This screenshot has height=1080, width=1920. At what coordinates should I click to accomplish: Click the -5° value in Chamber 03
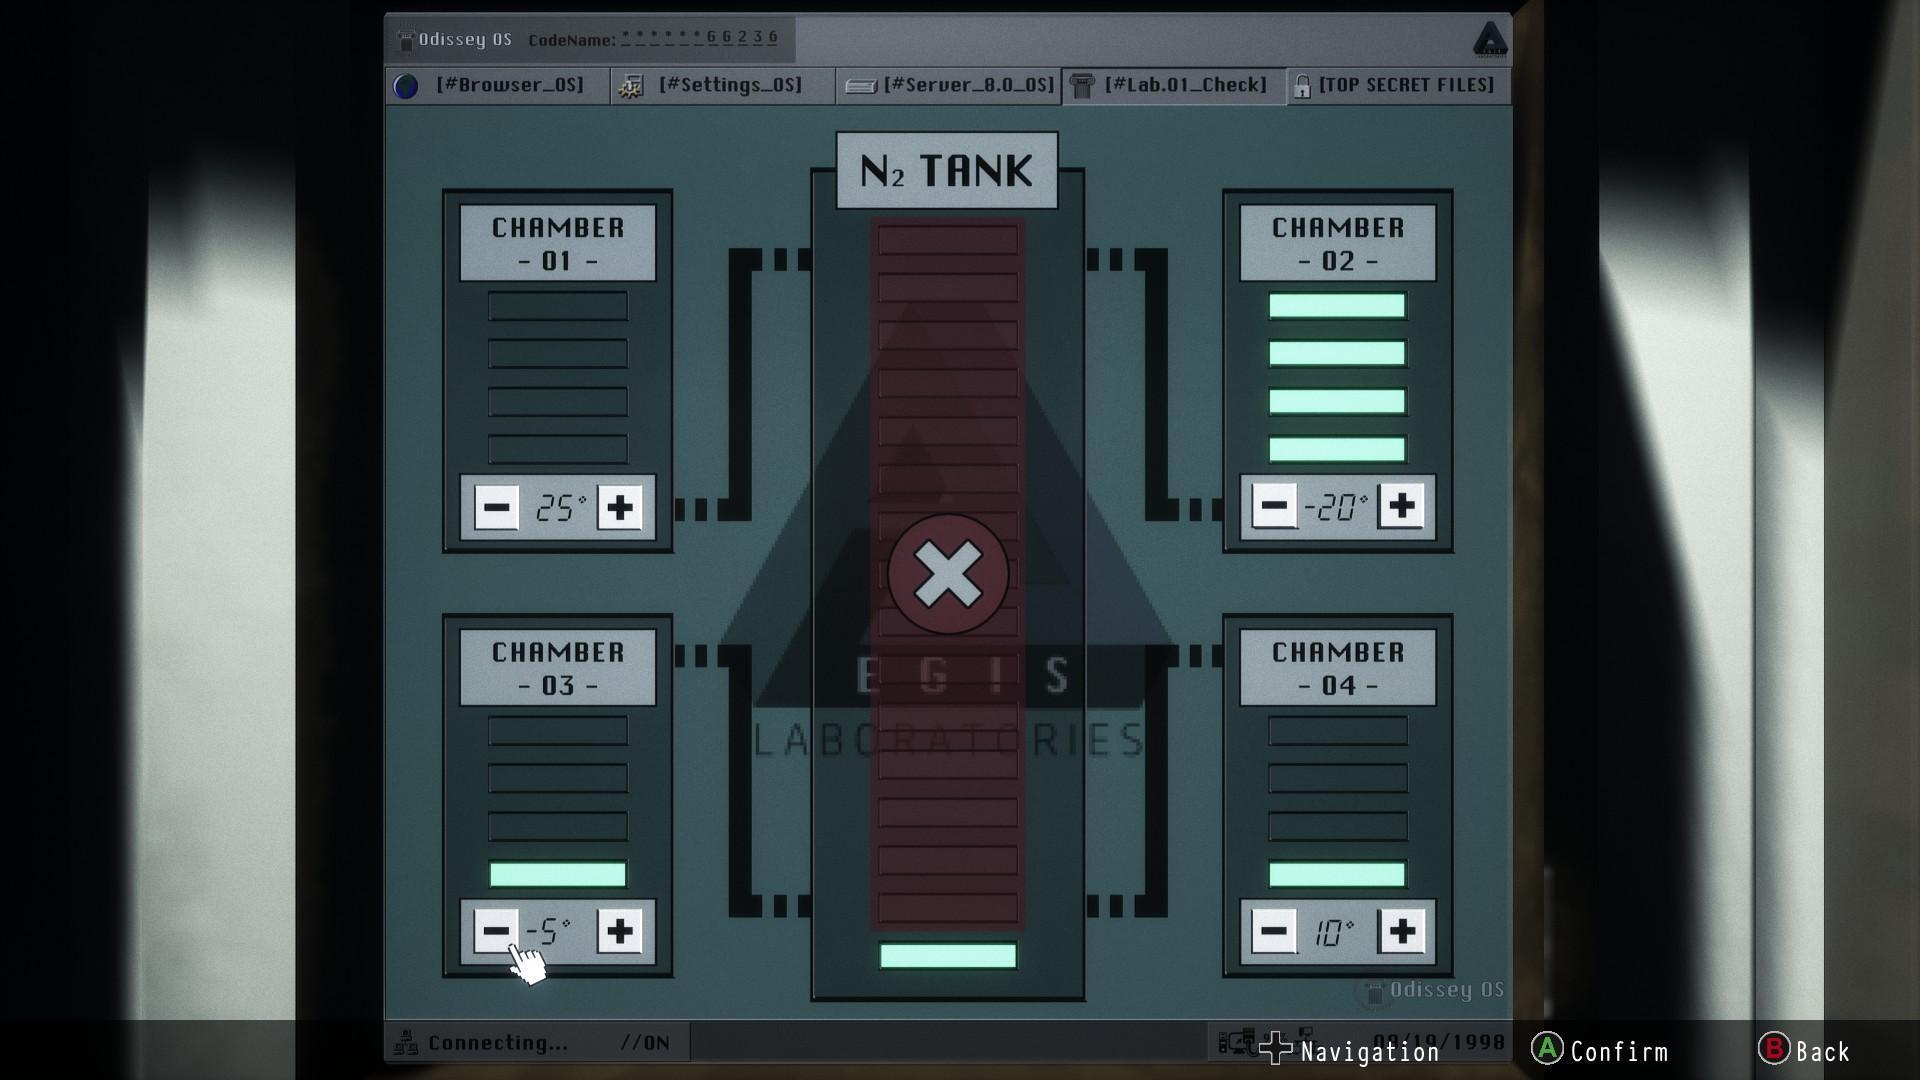(549, 932)
